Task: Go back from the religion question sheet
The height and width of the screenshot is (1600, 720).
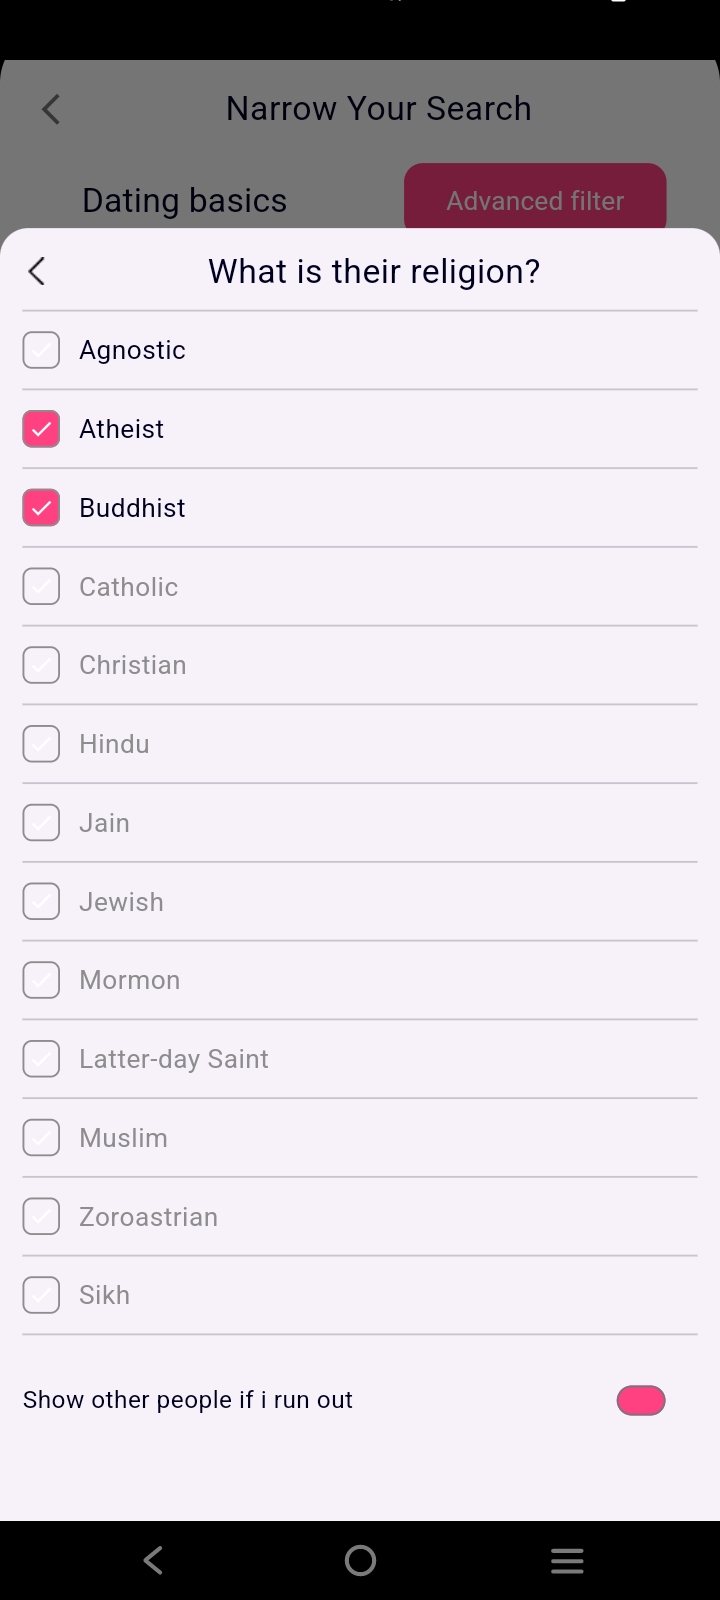Action: coord(37,271)
